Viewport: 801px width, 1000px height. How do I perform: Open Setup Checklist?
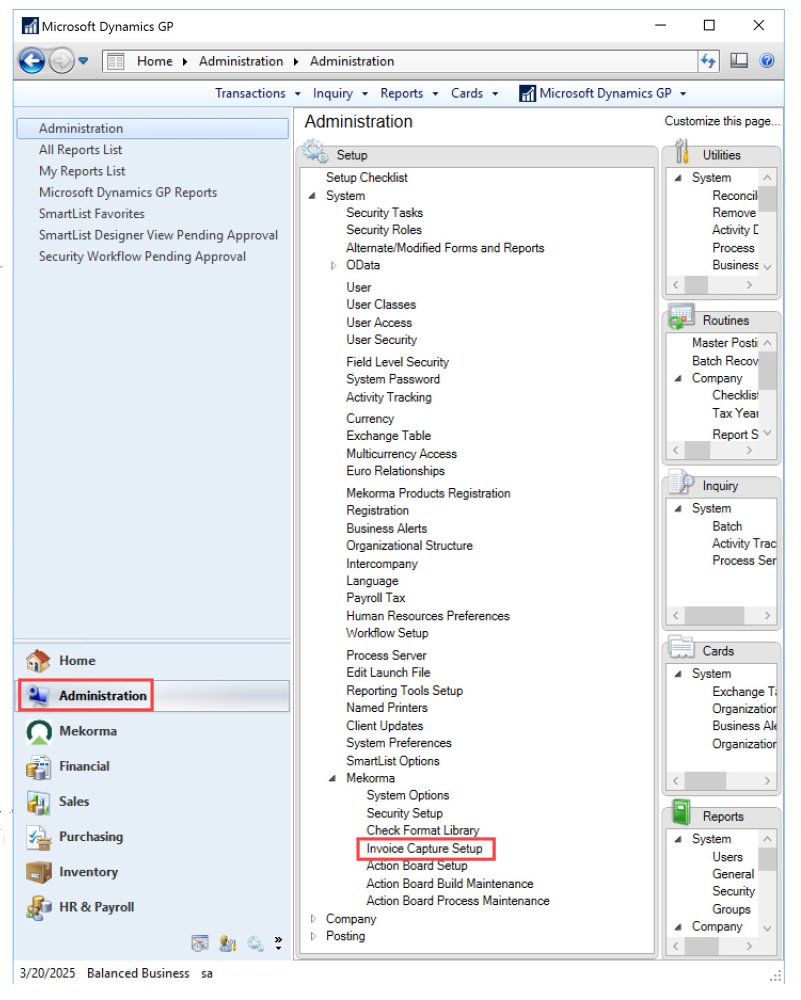click(366, 178)
